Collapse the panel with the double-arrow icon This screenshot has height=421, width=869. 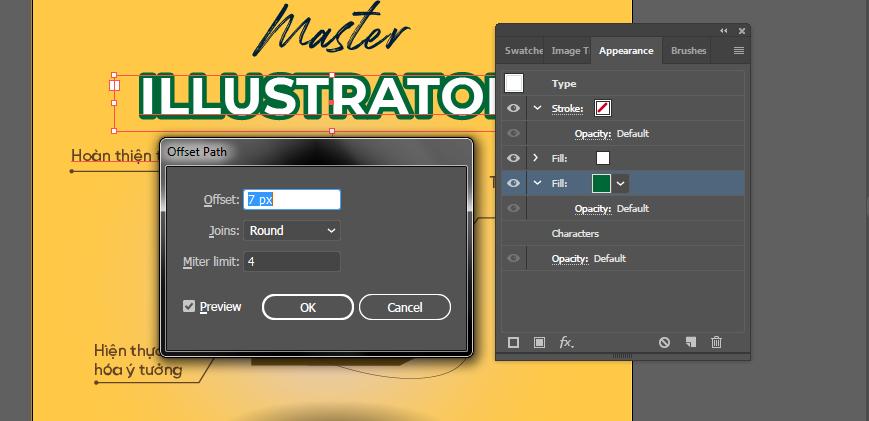724,31
